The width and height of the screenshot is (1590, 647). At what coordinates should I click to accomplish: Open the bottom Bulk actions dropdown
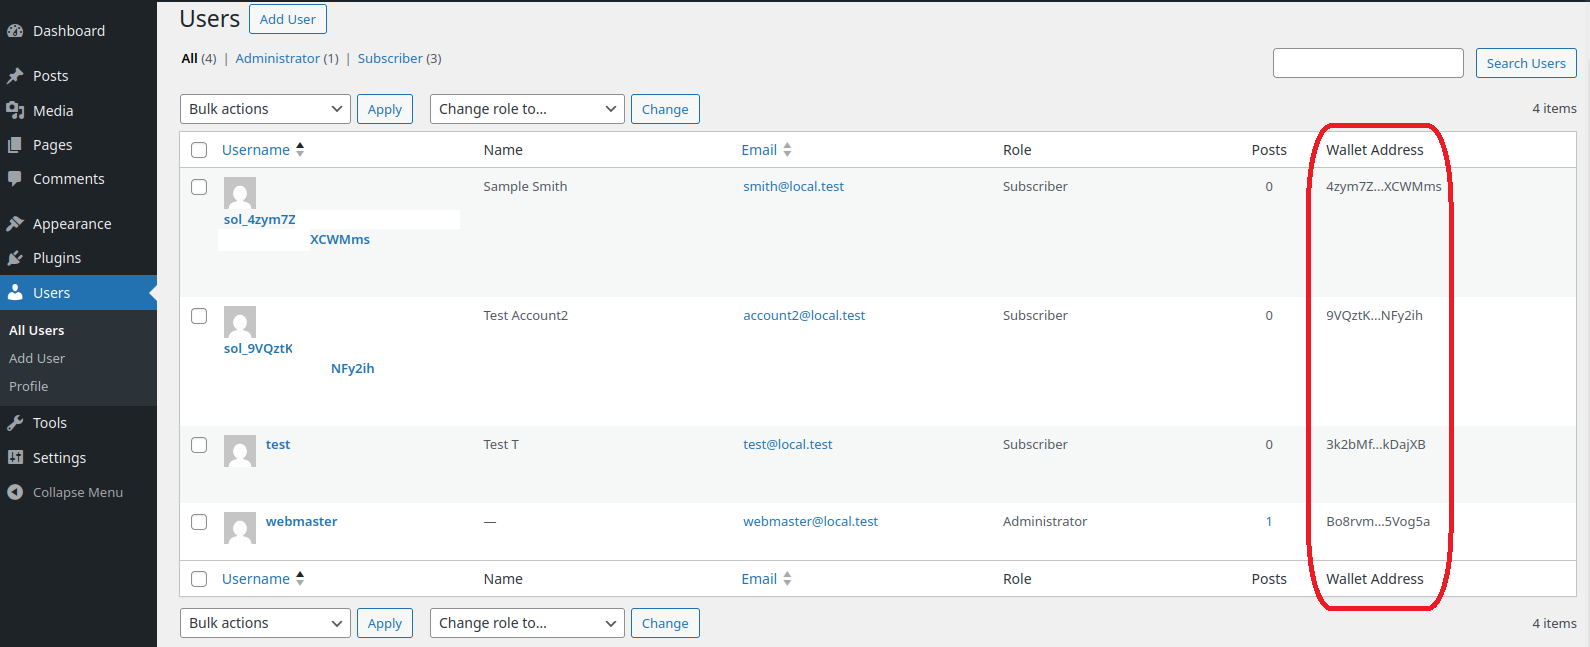pos(265,623)
